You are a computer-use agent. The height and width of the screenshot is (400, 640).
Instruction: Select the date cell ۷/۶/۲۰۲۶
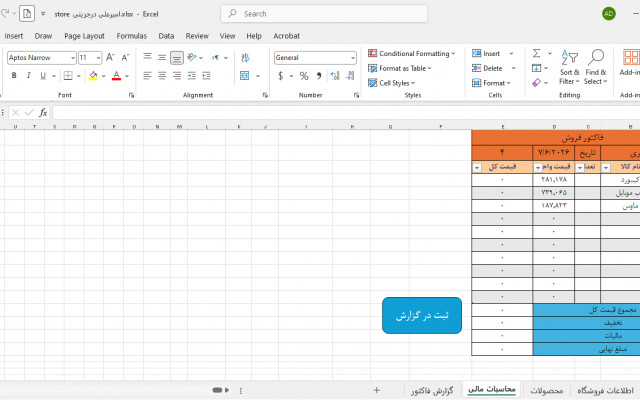(553, 153)
